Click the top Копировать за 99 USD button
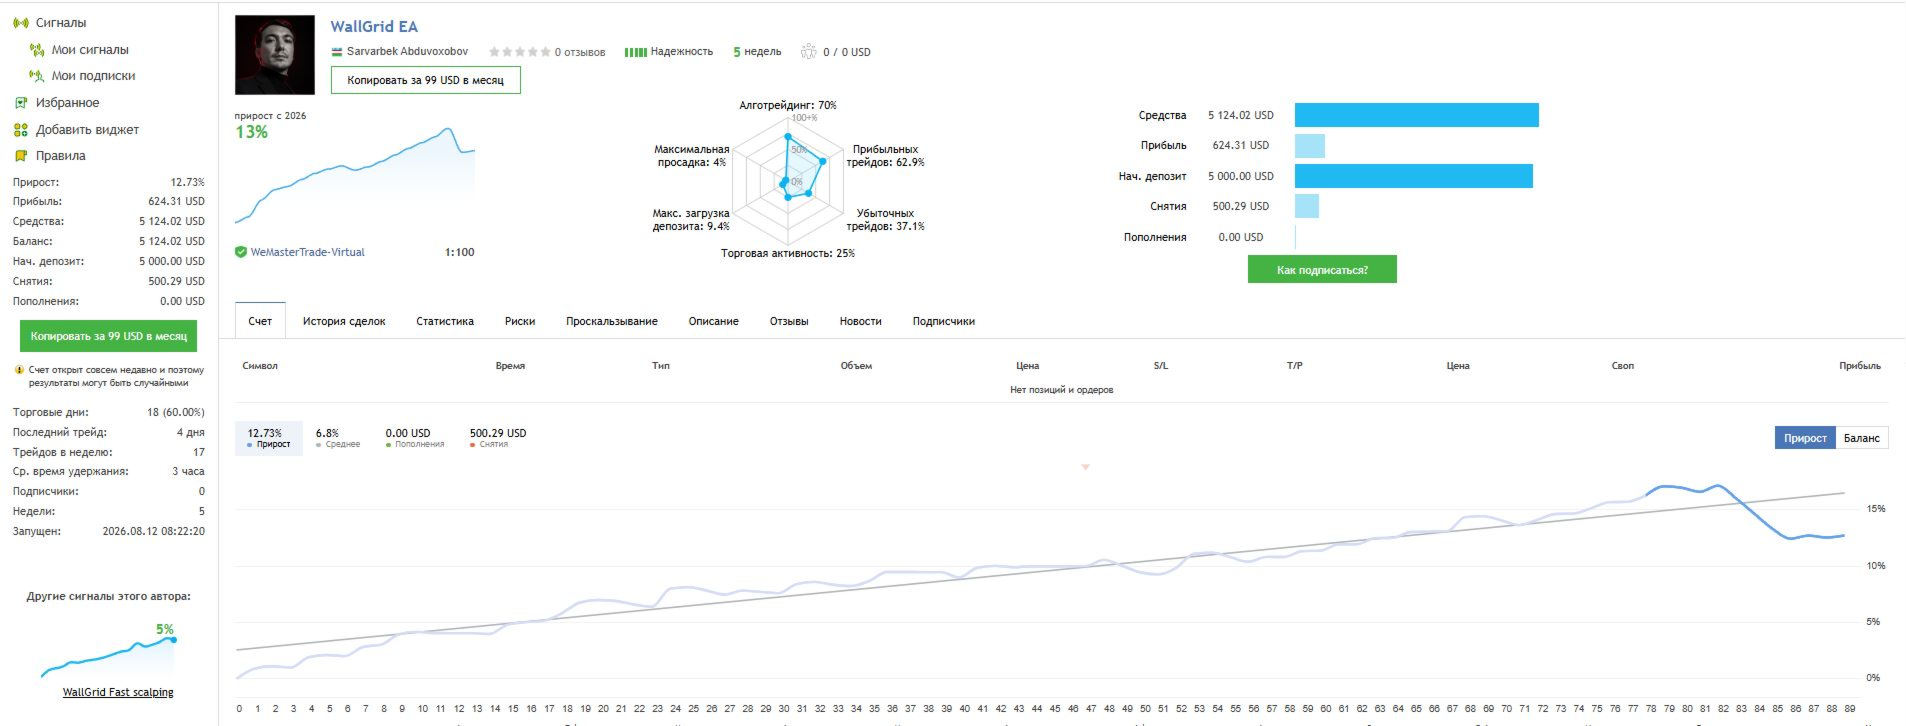 (426, 80)
